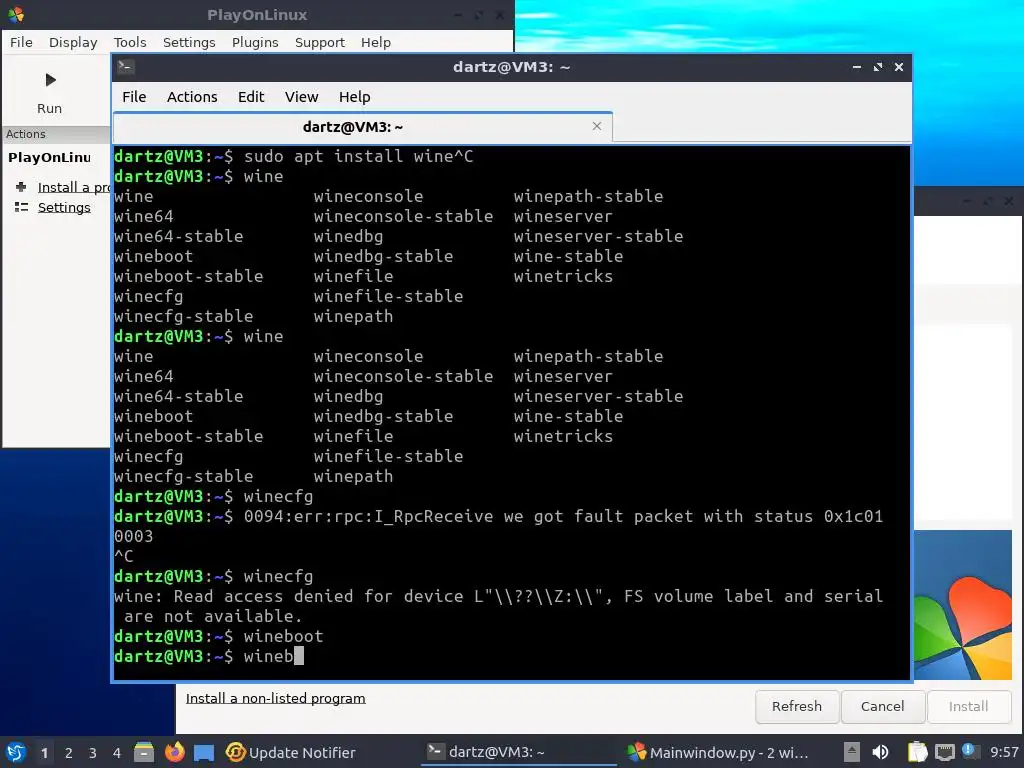Click 'winetricks' in the first completion list

[x=563, y=276]
